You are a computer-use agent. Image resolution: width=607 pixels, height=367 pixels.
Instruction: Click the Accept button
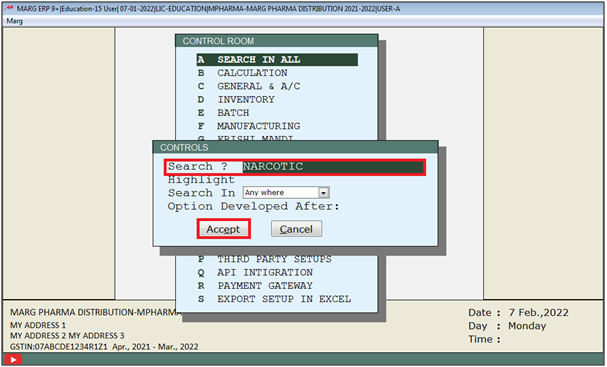pos(223,229)
